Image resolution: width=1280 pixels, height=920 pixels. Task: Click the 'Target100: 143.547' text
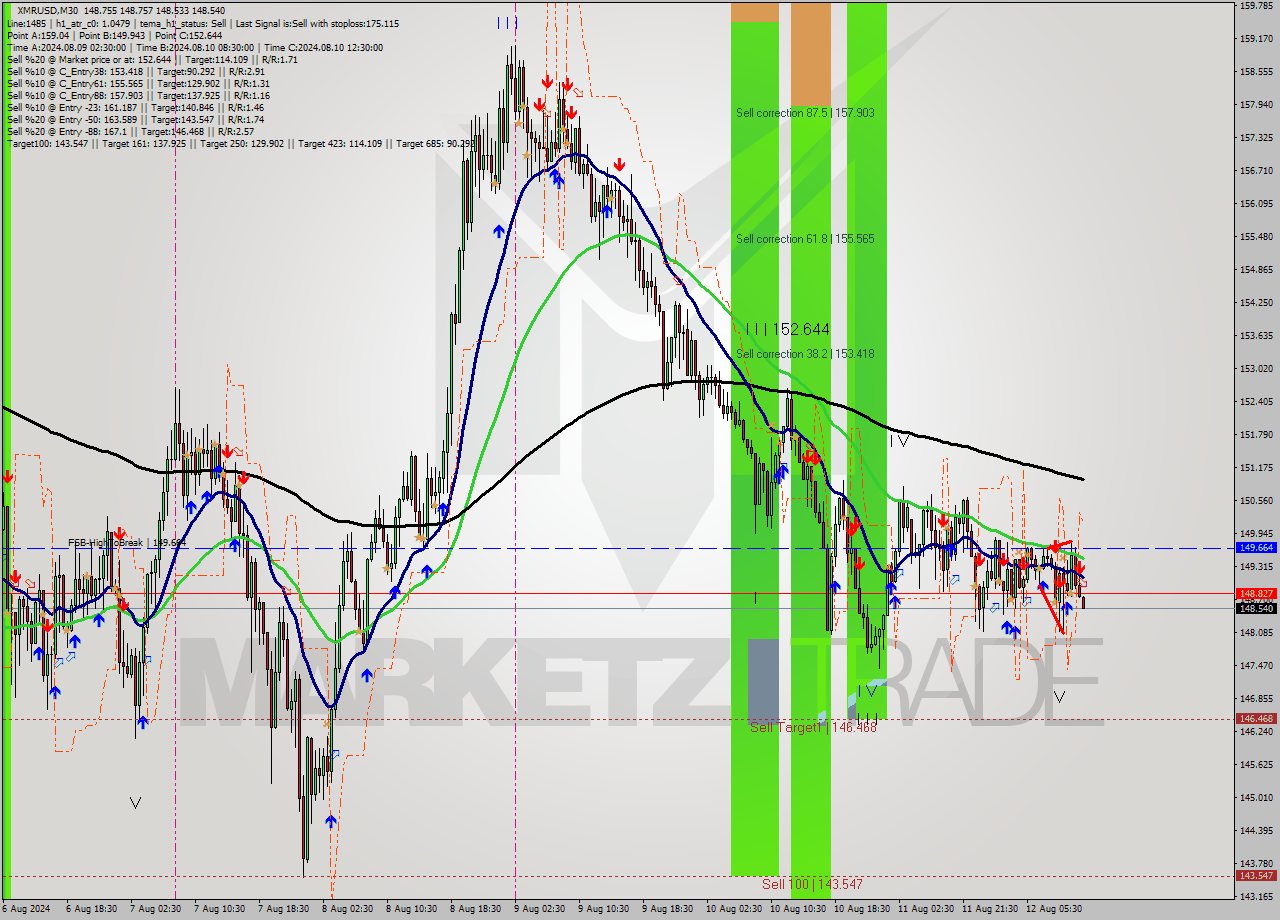pos(48,143)
